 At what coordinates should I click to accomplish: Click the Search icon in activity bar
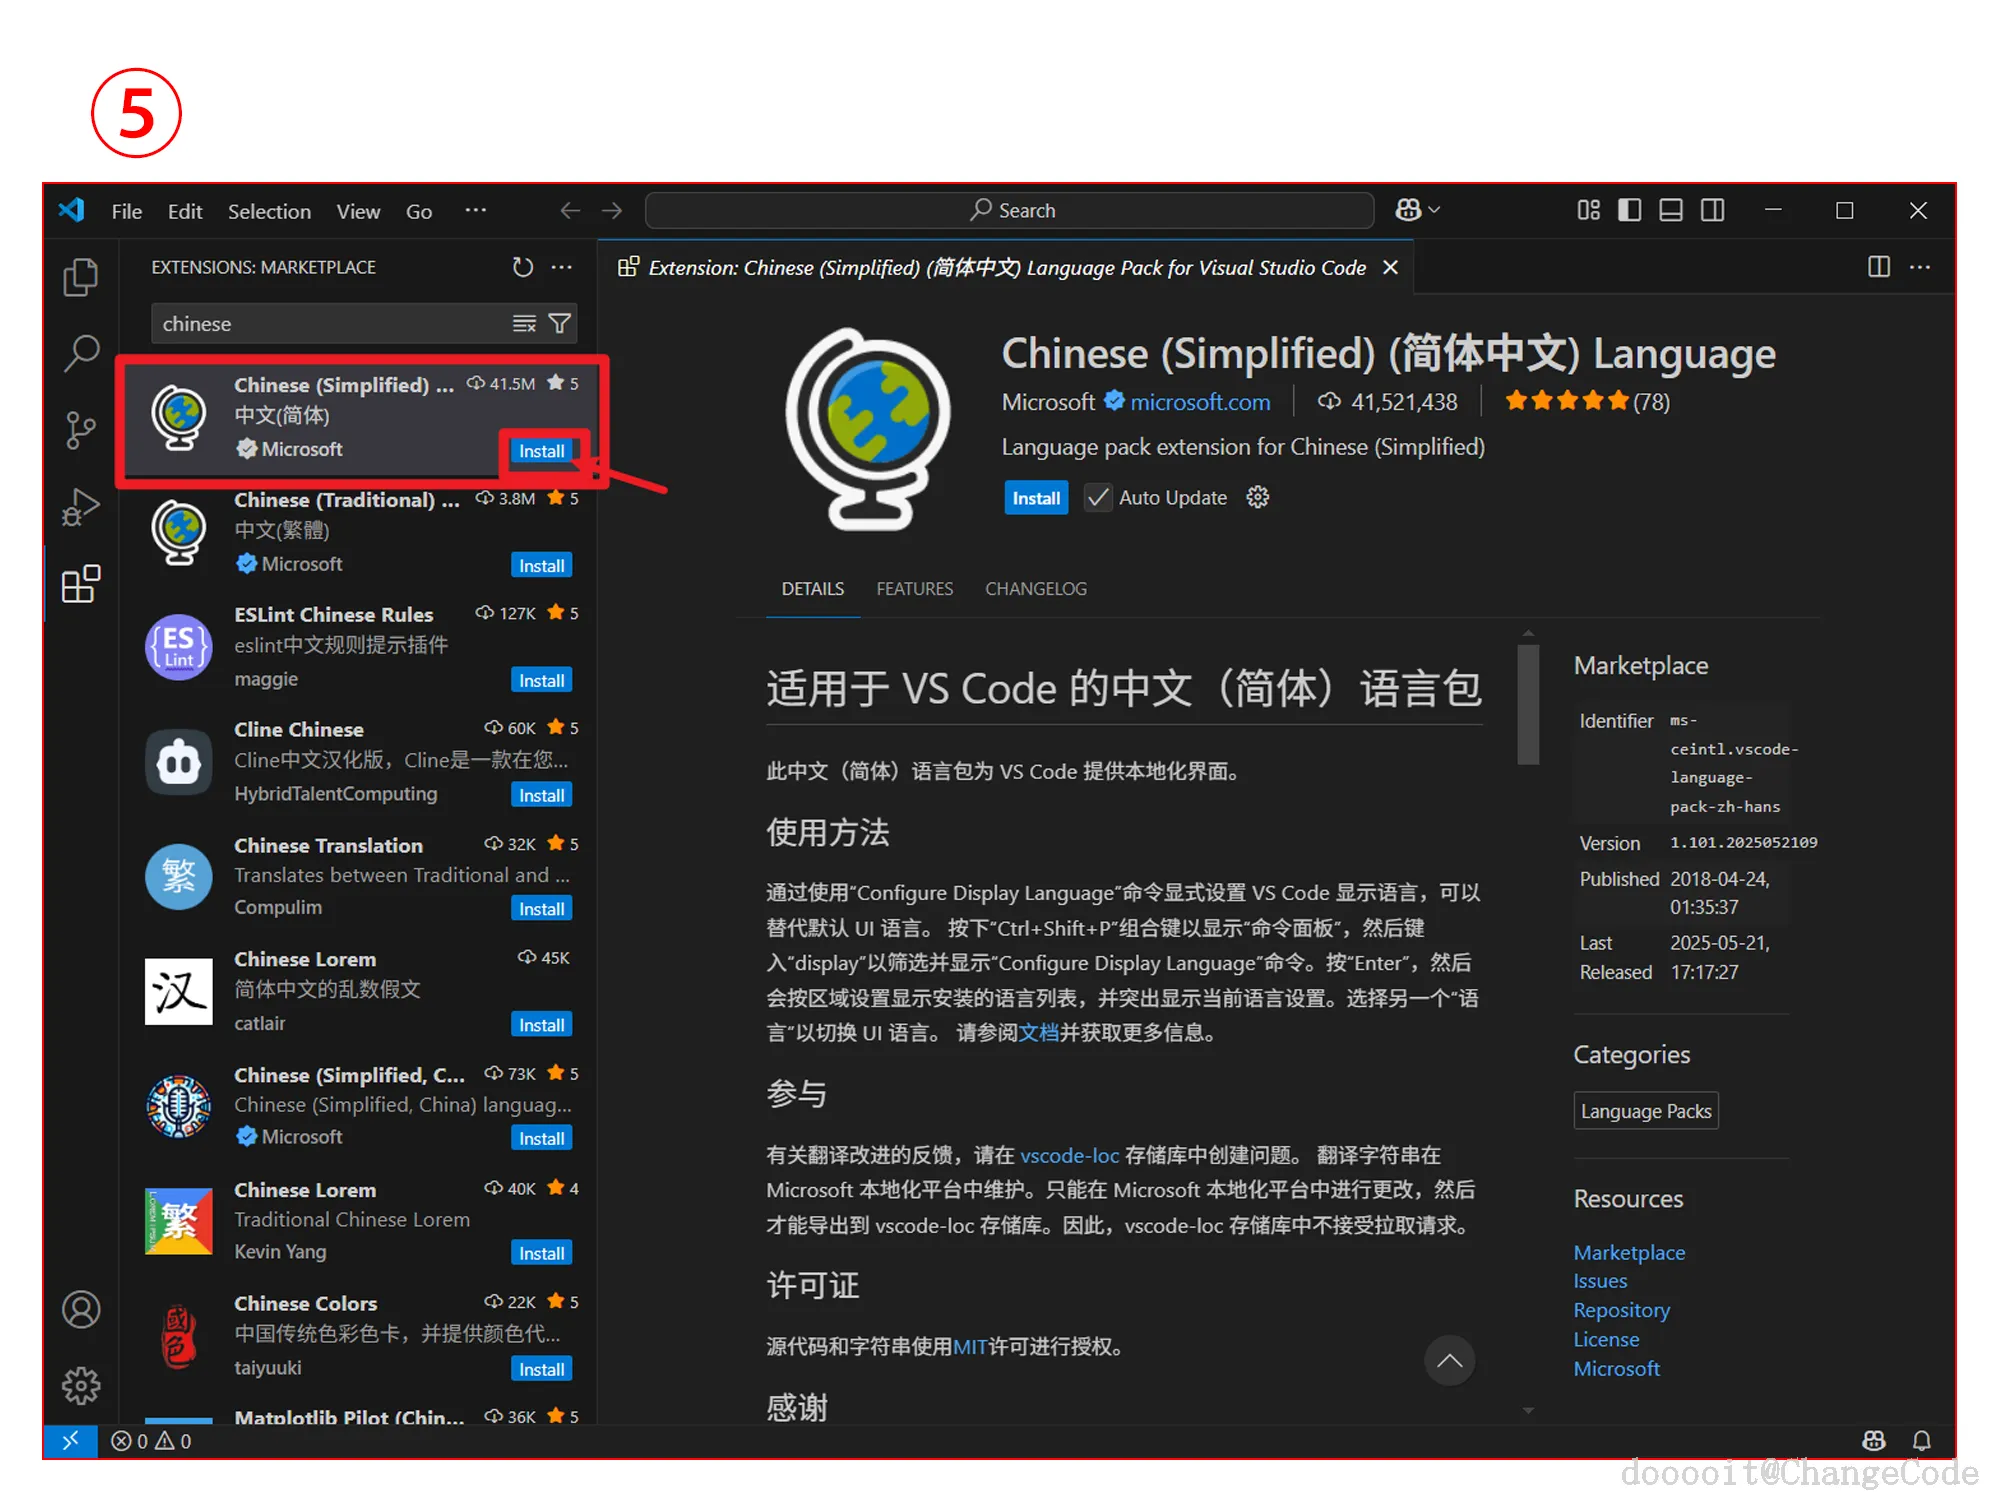tap(80, 353)
